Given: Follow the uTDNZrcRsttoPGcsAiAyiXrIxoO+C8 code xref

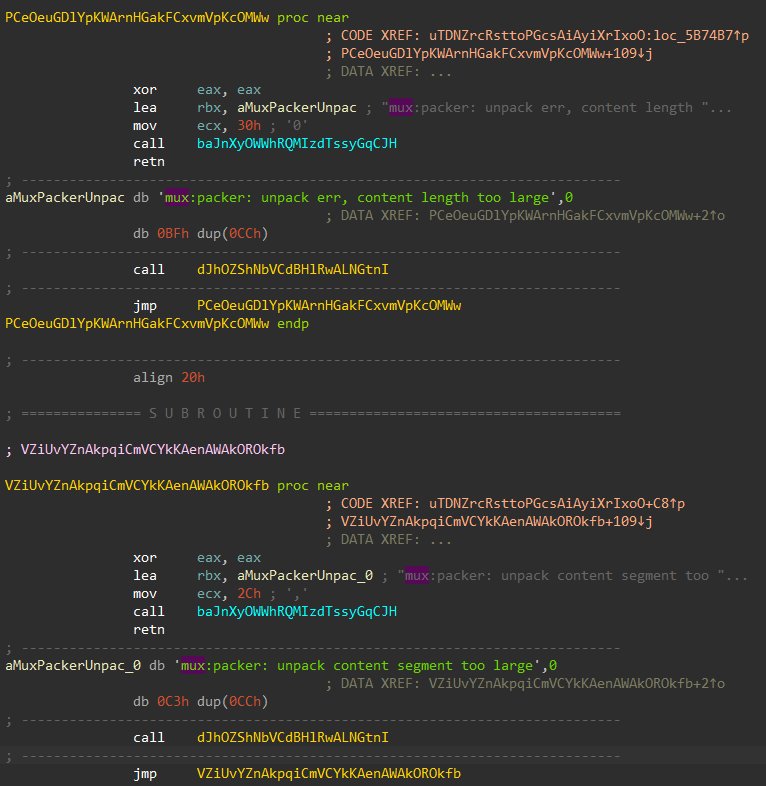Looking at the screenshot, I should click(556, 504).
